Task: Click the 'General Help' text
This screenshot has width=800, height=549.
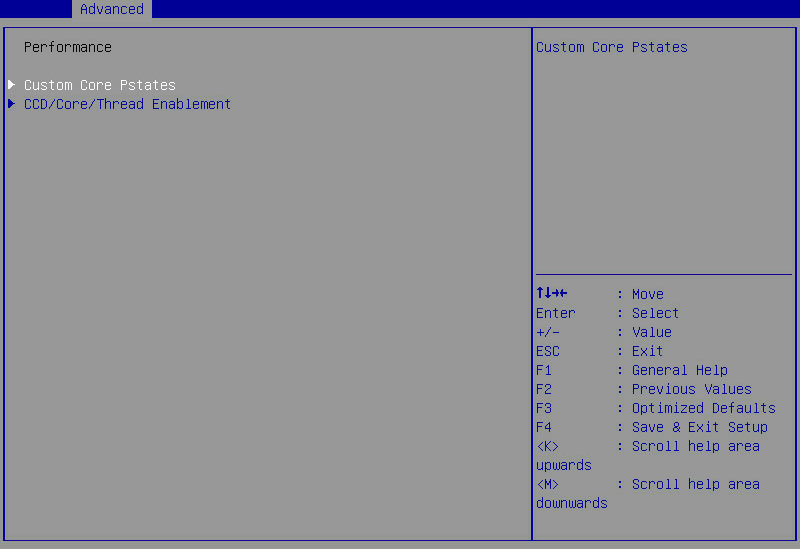Action: pos(680,370)
